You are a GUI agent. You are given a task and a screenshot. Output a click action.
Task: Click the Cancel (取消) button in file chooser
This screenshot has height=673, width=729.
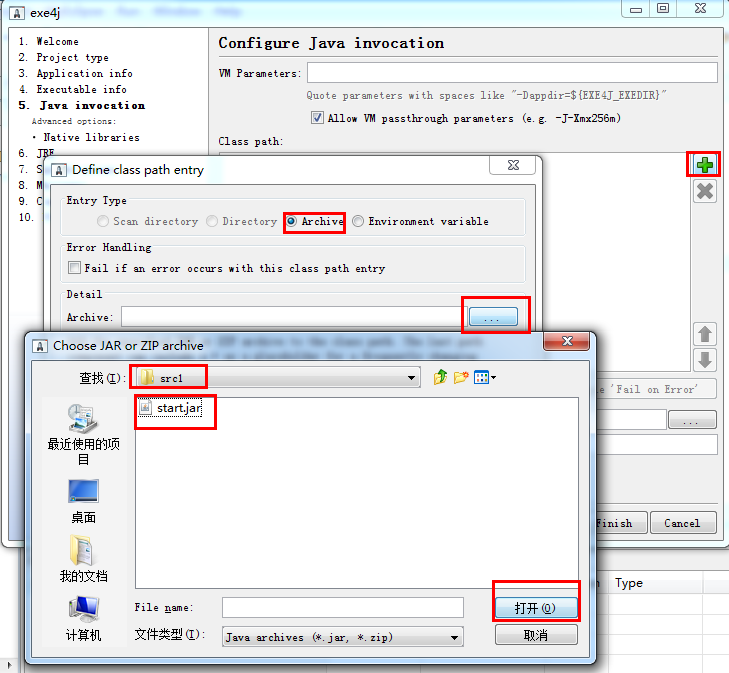pos(536,635)
